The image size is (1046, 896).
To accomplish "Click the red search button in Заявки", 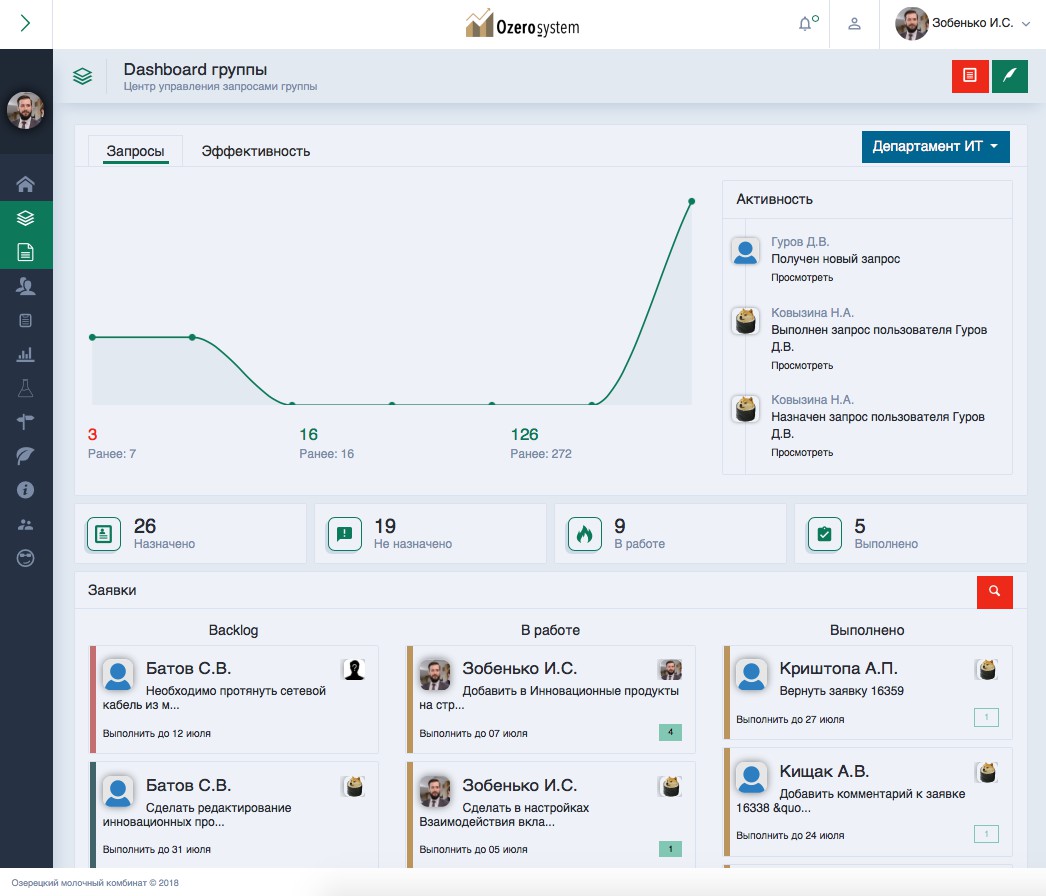I will [x=995, y=592].
